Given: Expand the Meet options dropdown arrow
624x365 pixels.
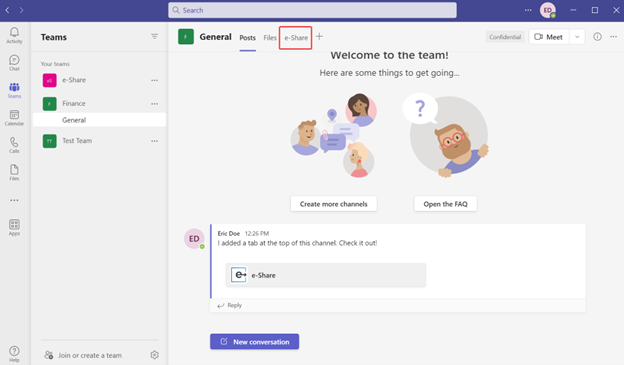Looking at the screenshot, I should [x=577, y=37].
